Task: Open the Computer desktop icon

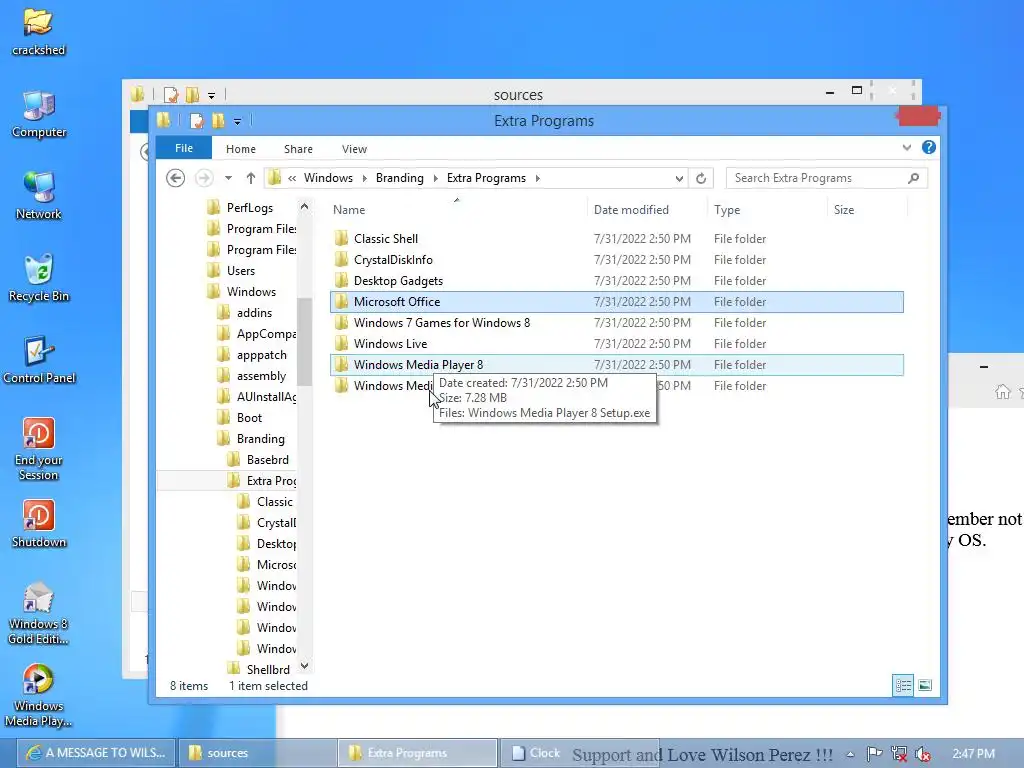Action: 39,114
